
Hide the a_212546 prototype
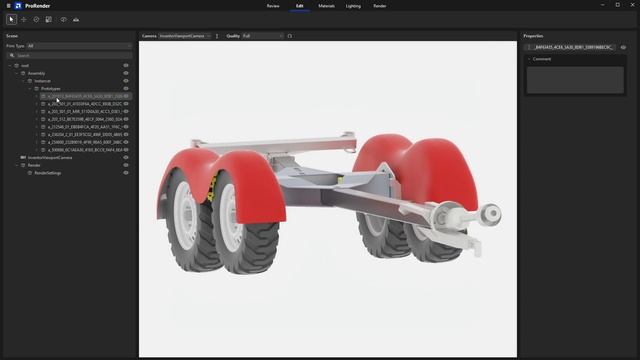(126, 127)
